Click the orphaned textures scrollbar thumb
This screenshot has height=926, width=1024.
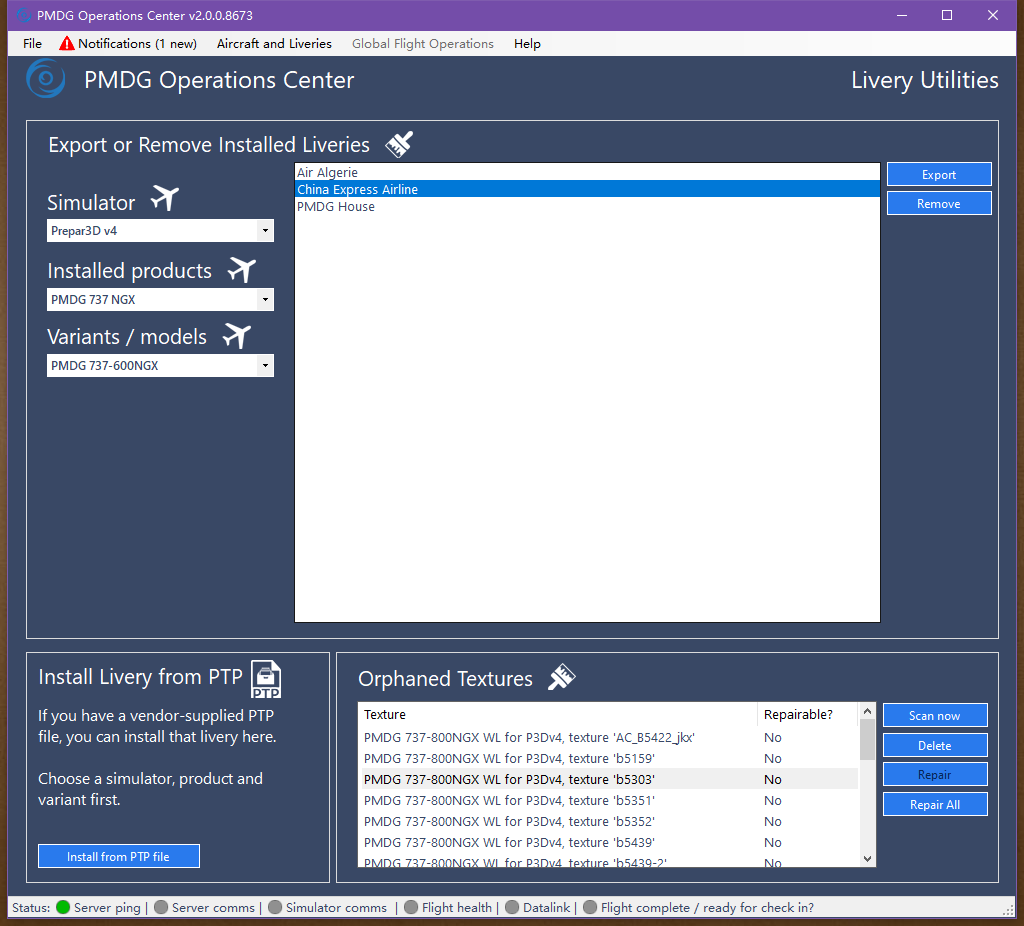[x=867, y=739]
